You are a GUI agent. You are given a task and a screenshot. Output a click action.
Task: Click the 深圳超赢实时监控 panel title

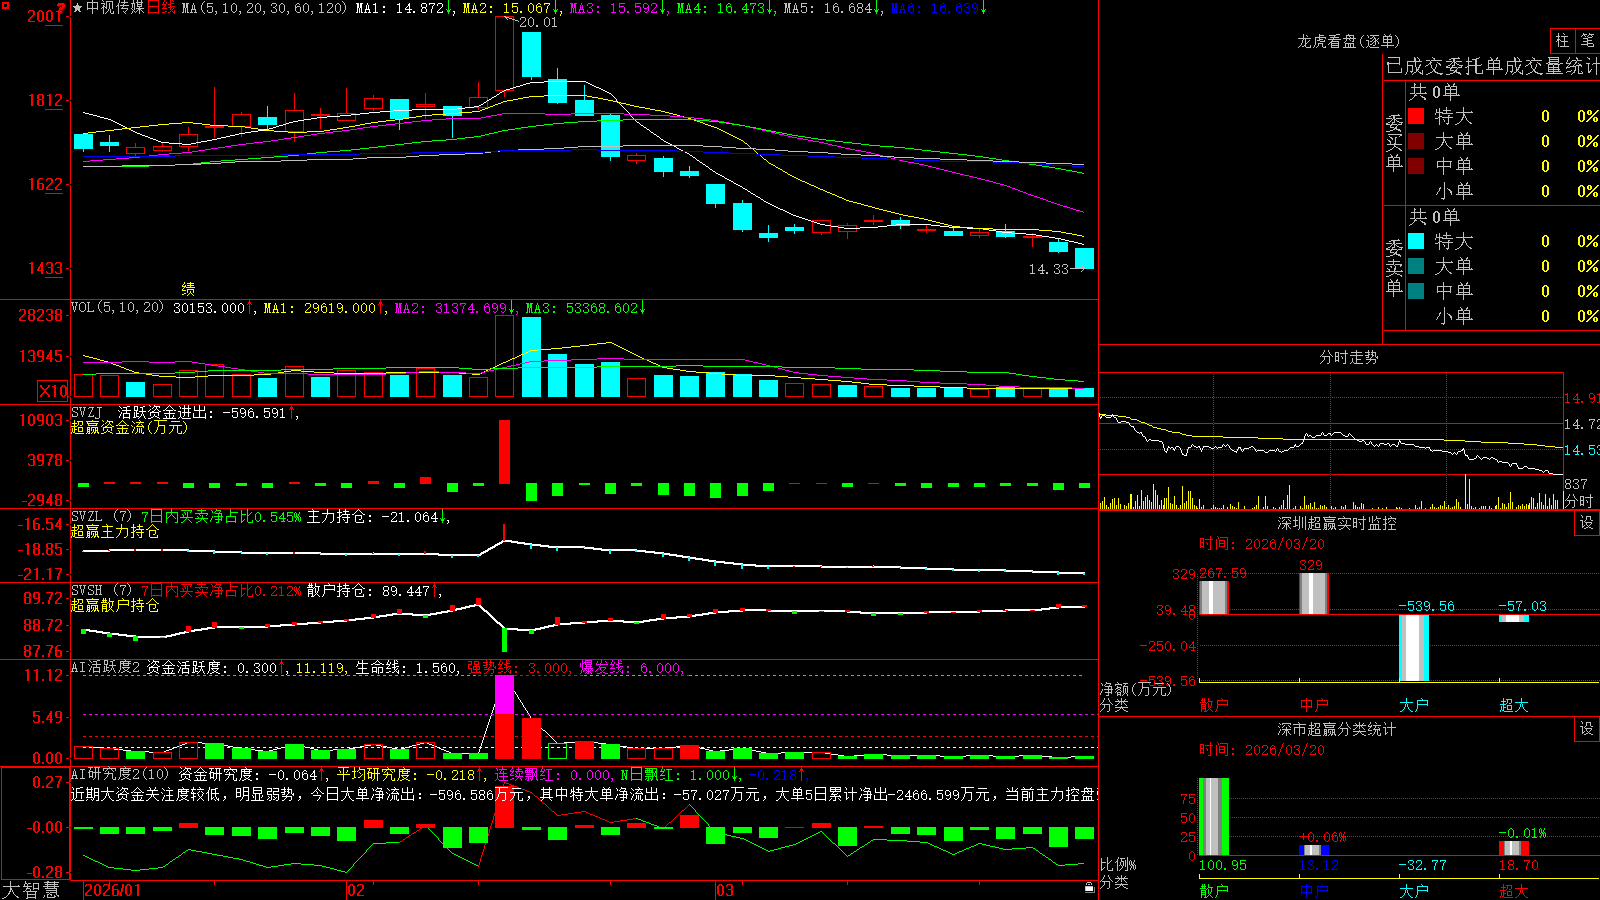[x=1336, y=523]
